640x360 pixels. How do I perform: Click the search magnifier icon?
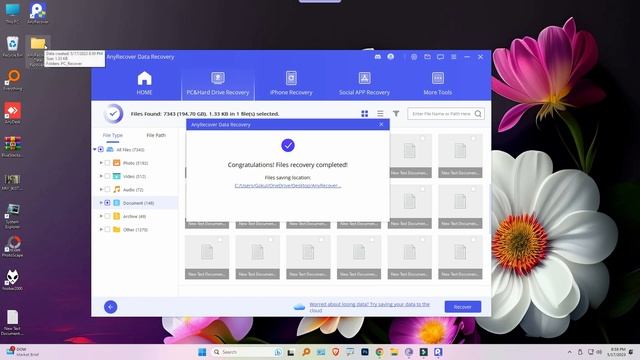[x=478, y=113]
